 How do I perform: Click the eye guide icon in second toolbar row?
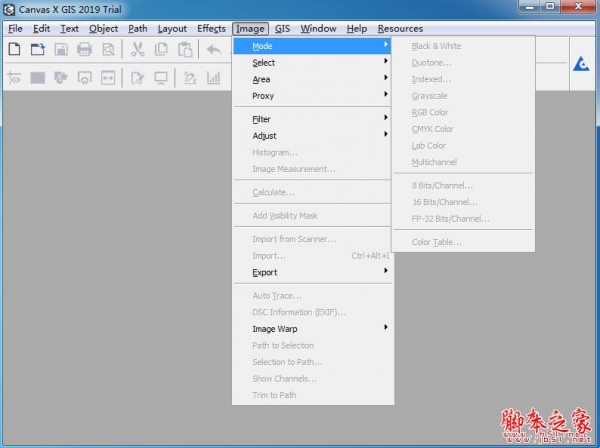(15, 78)
